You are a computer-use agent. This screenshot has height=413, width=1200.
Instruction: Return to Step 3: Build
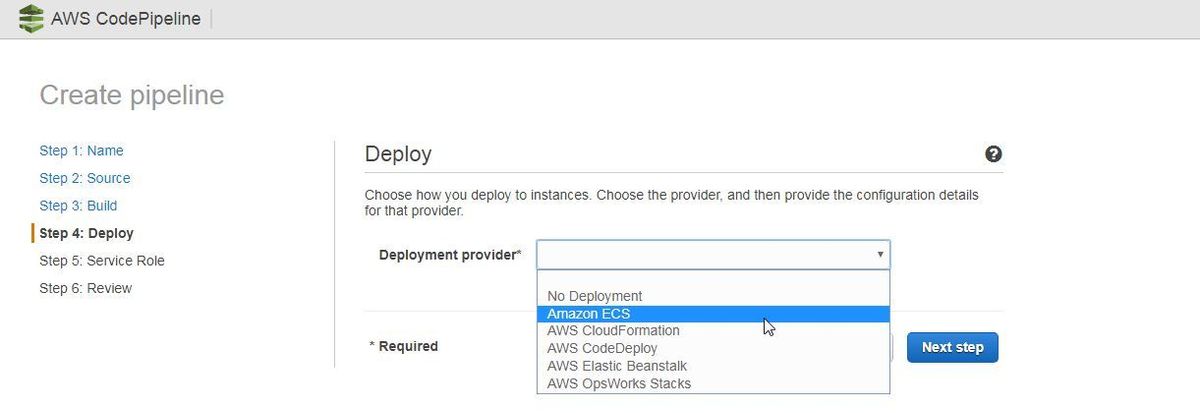[x=78, y=206]
